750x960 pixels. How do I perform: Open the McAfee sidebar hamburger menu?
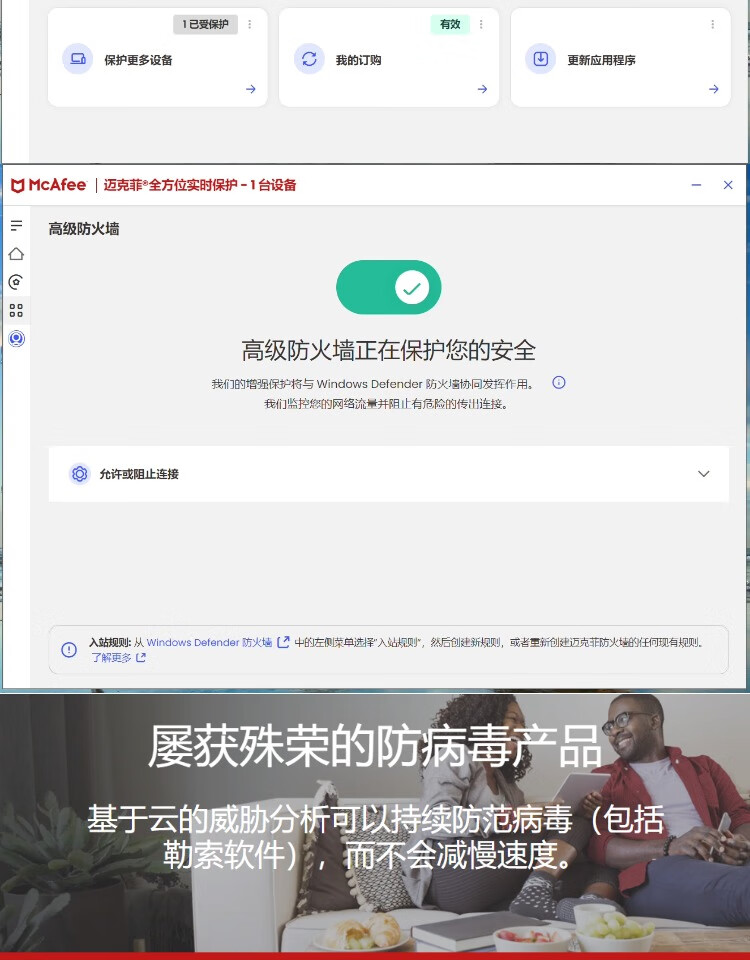point(17,225)
